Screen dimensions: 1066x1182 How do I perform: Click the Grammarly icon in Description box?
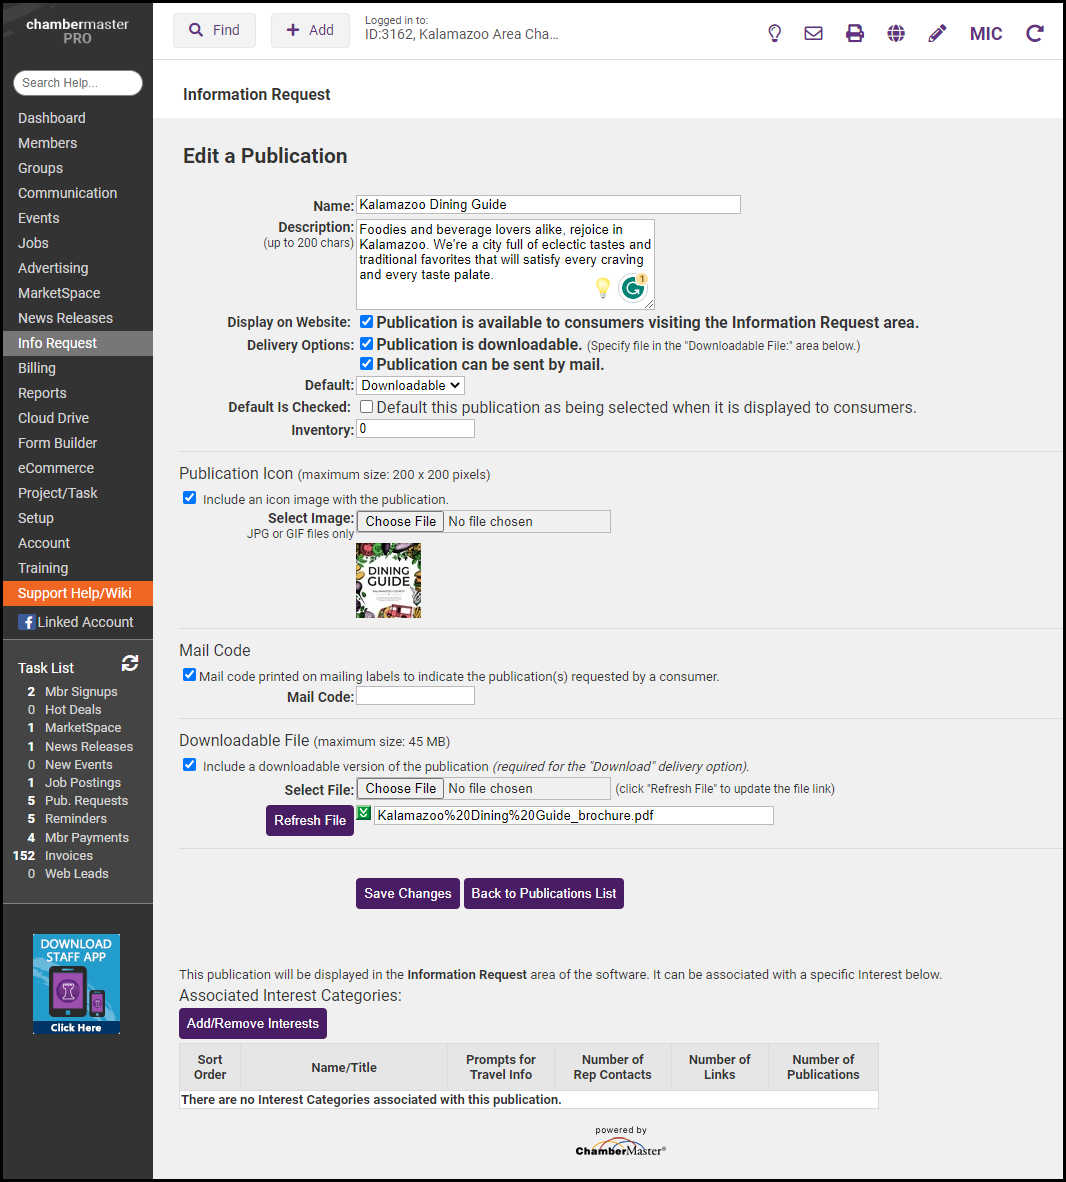click(633, 288)
